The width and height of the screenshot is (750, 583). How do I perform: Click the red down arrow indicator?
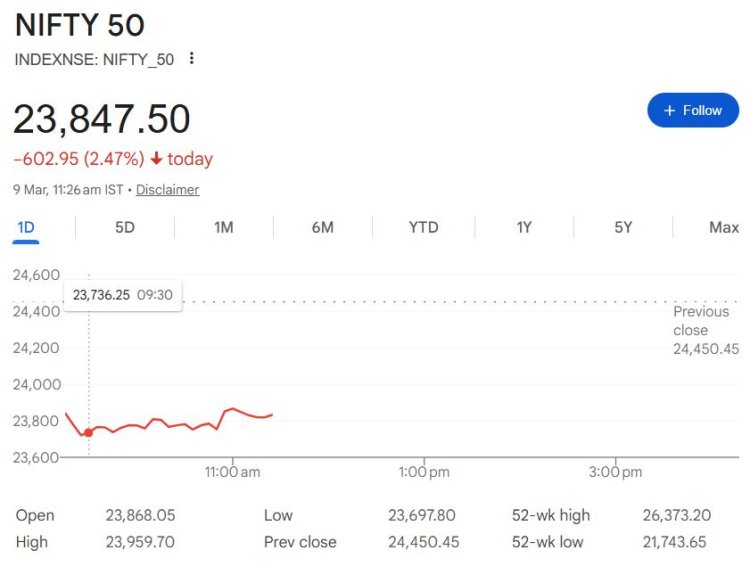coord(156,159)
